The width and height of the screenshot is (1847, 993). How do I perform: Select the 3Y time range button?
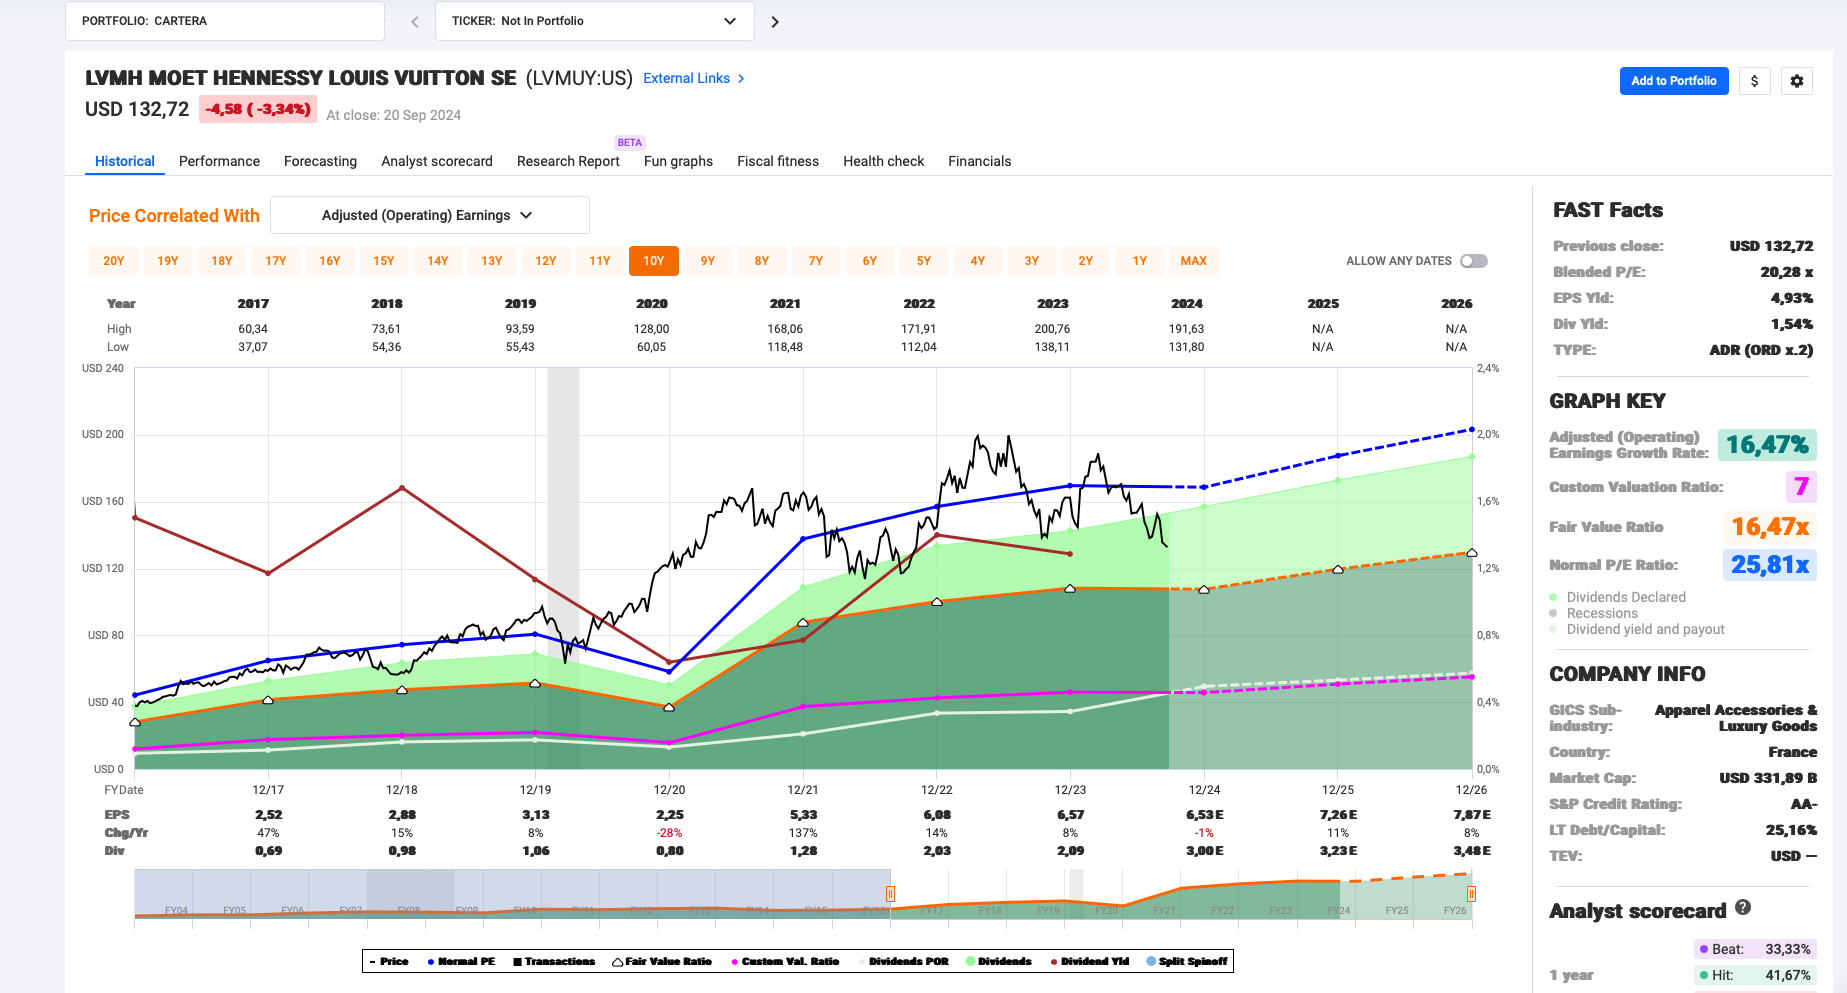(x=1032, y=261)
